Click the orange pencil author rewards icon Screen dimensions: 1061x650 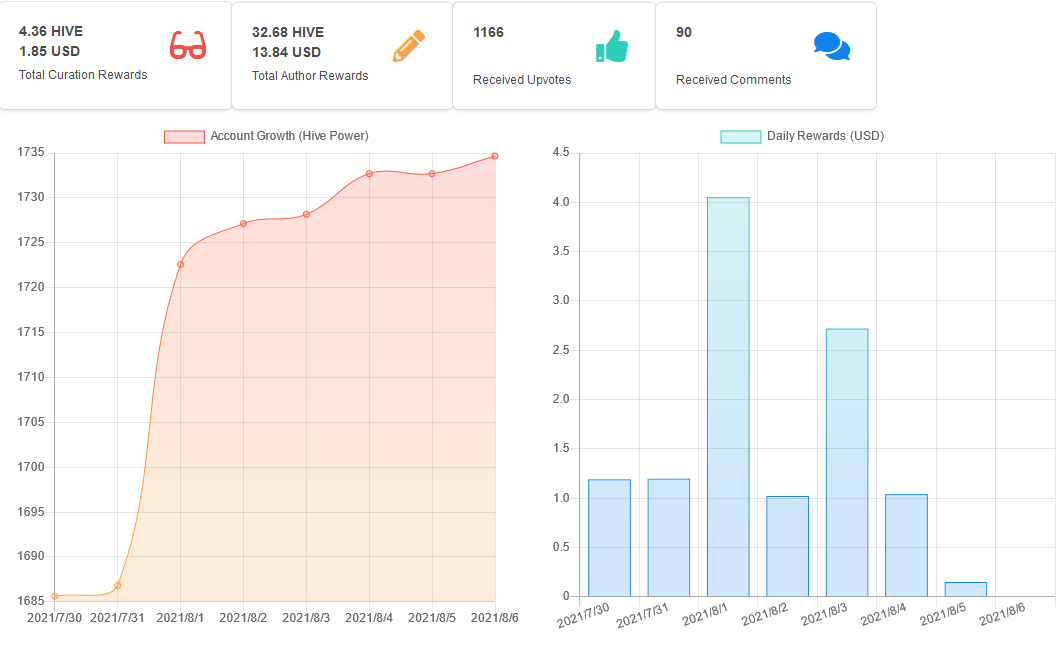pyautogui.click(x=409, y=46)
